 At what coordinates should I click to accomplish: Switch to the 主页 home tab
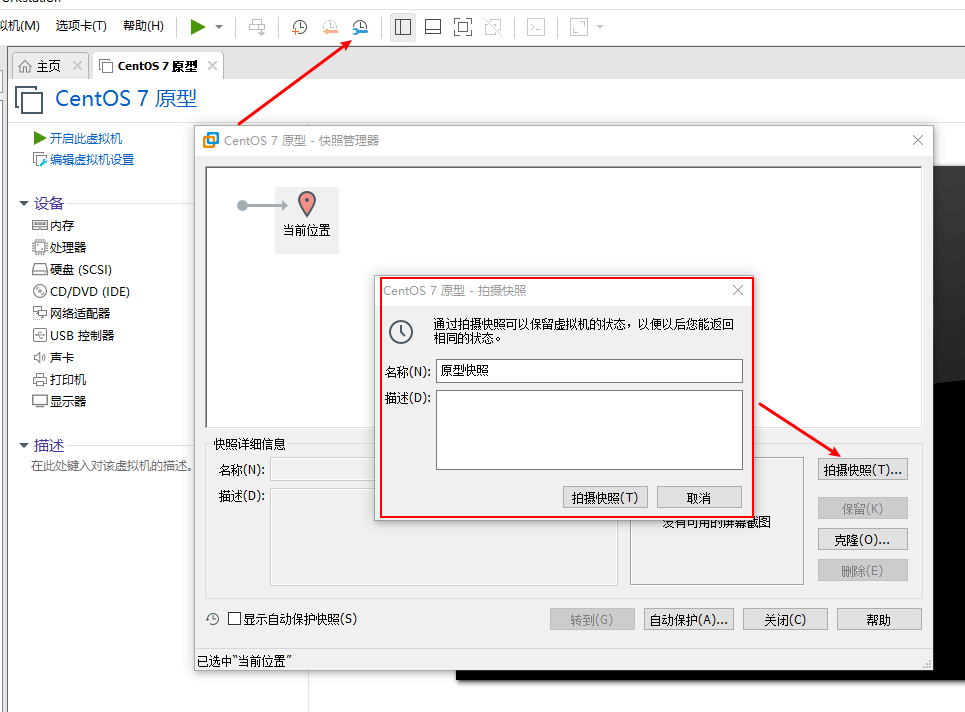pos(41,66)
